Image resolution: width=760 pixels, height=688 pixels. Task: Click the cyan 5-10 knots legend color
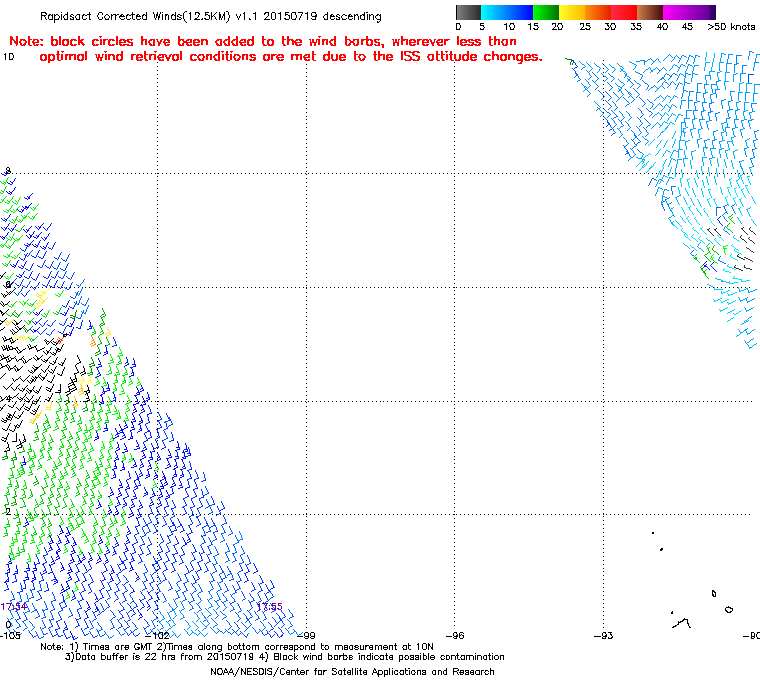(494, 13)
